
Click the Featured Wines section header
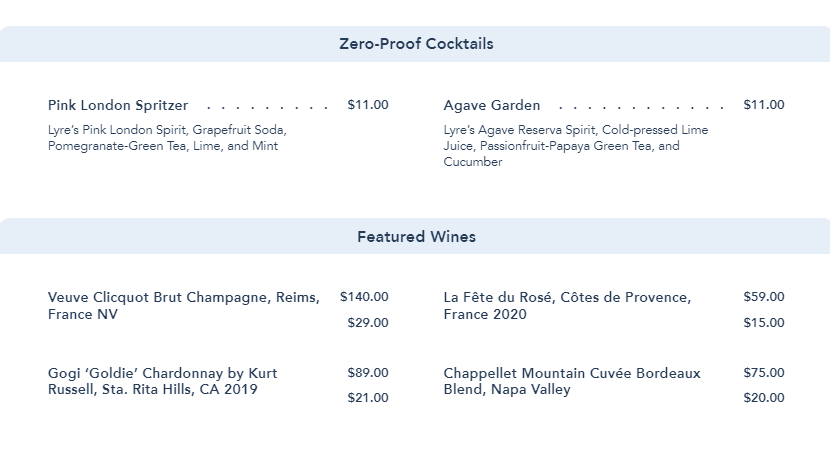[416, 237]
